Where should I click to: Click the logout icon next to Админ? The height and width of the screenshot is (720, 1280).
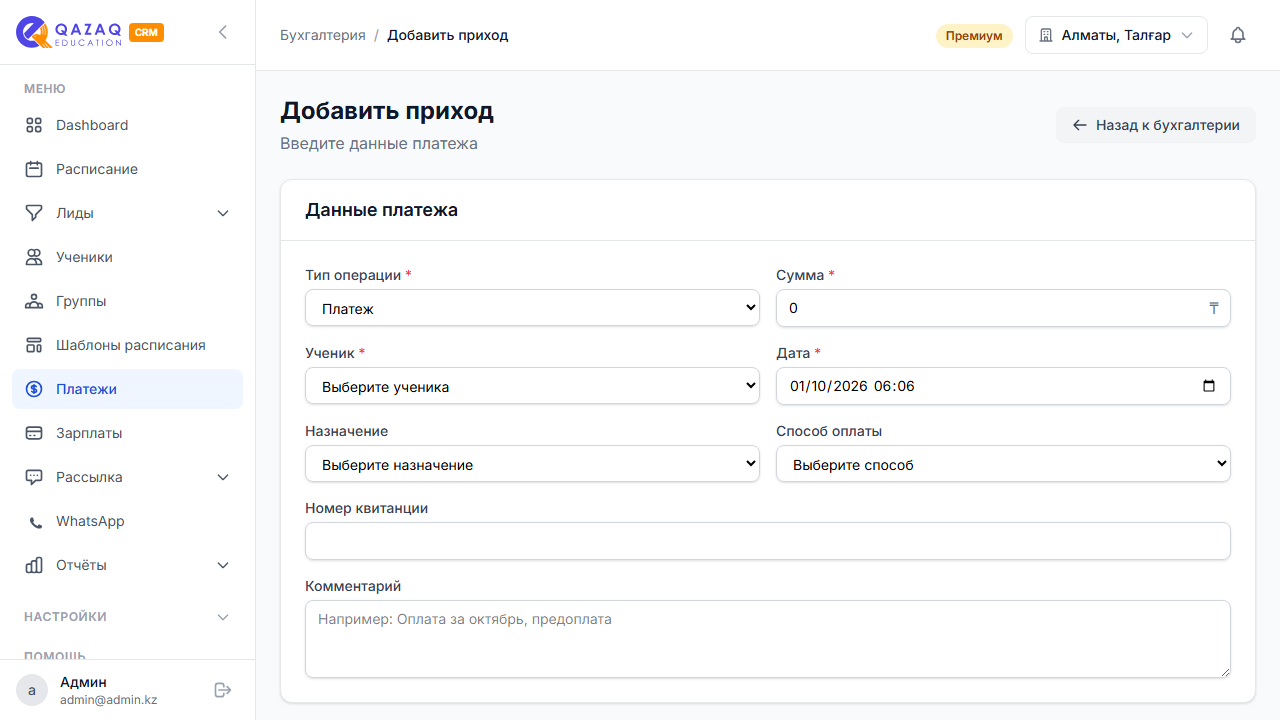click(x=223, y=690)
